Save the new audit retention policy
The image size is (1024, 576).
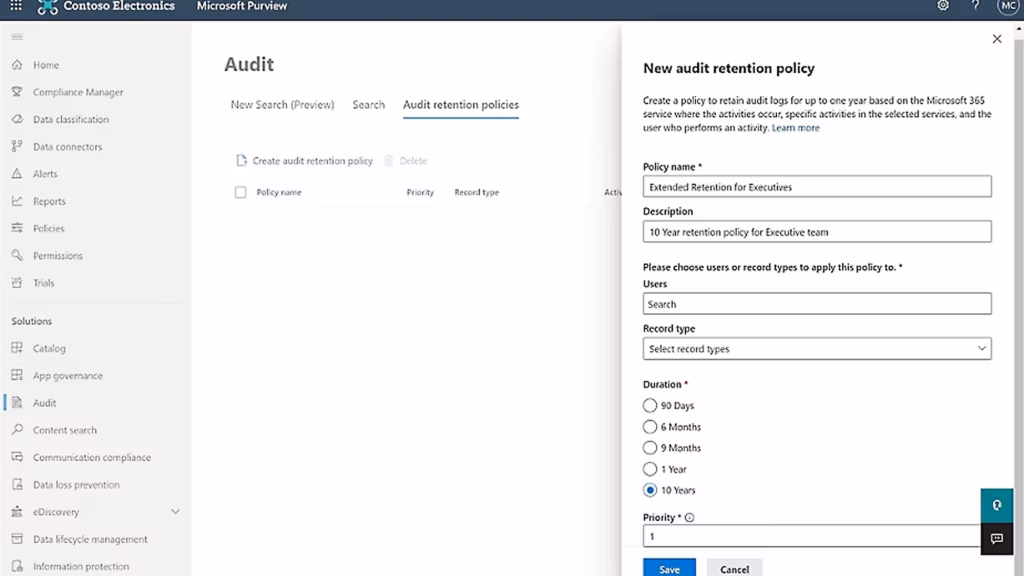point(668,568)
